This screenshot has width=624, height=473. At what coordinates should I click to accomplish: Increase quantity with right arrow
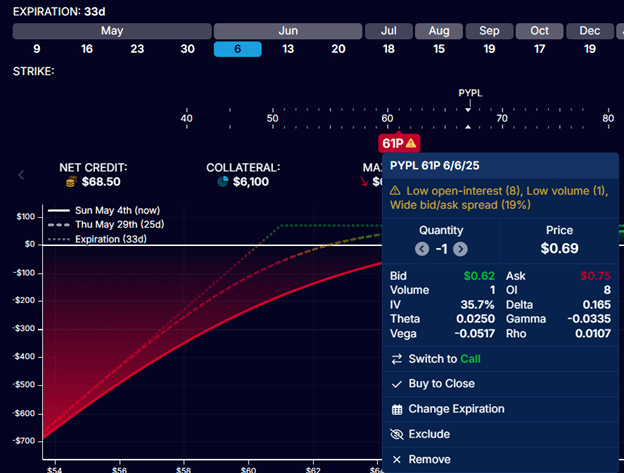click(460, 249)
